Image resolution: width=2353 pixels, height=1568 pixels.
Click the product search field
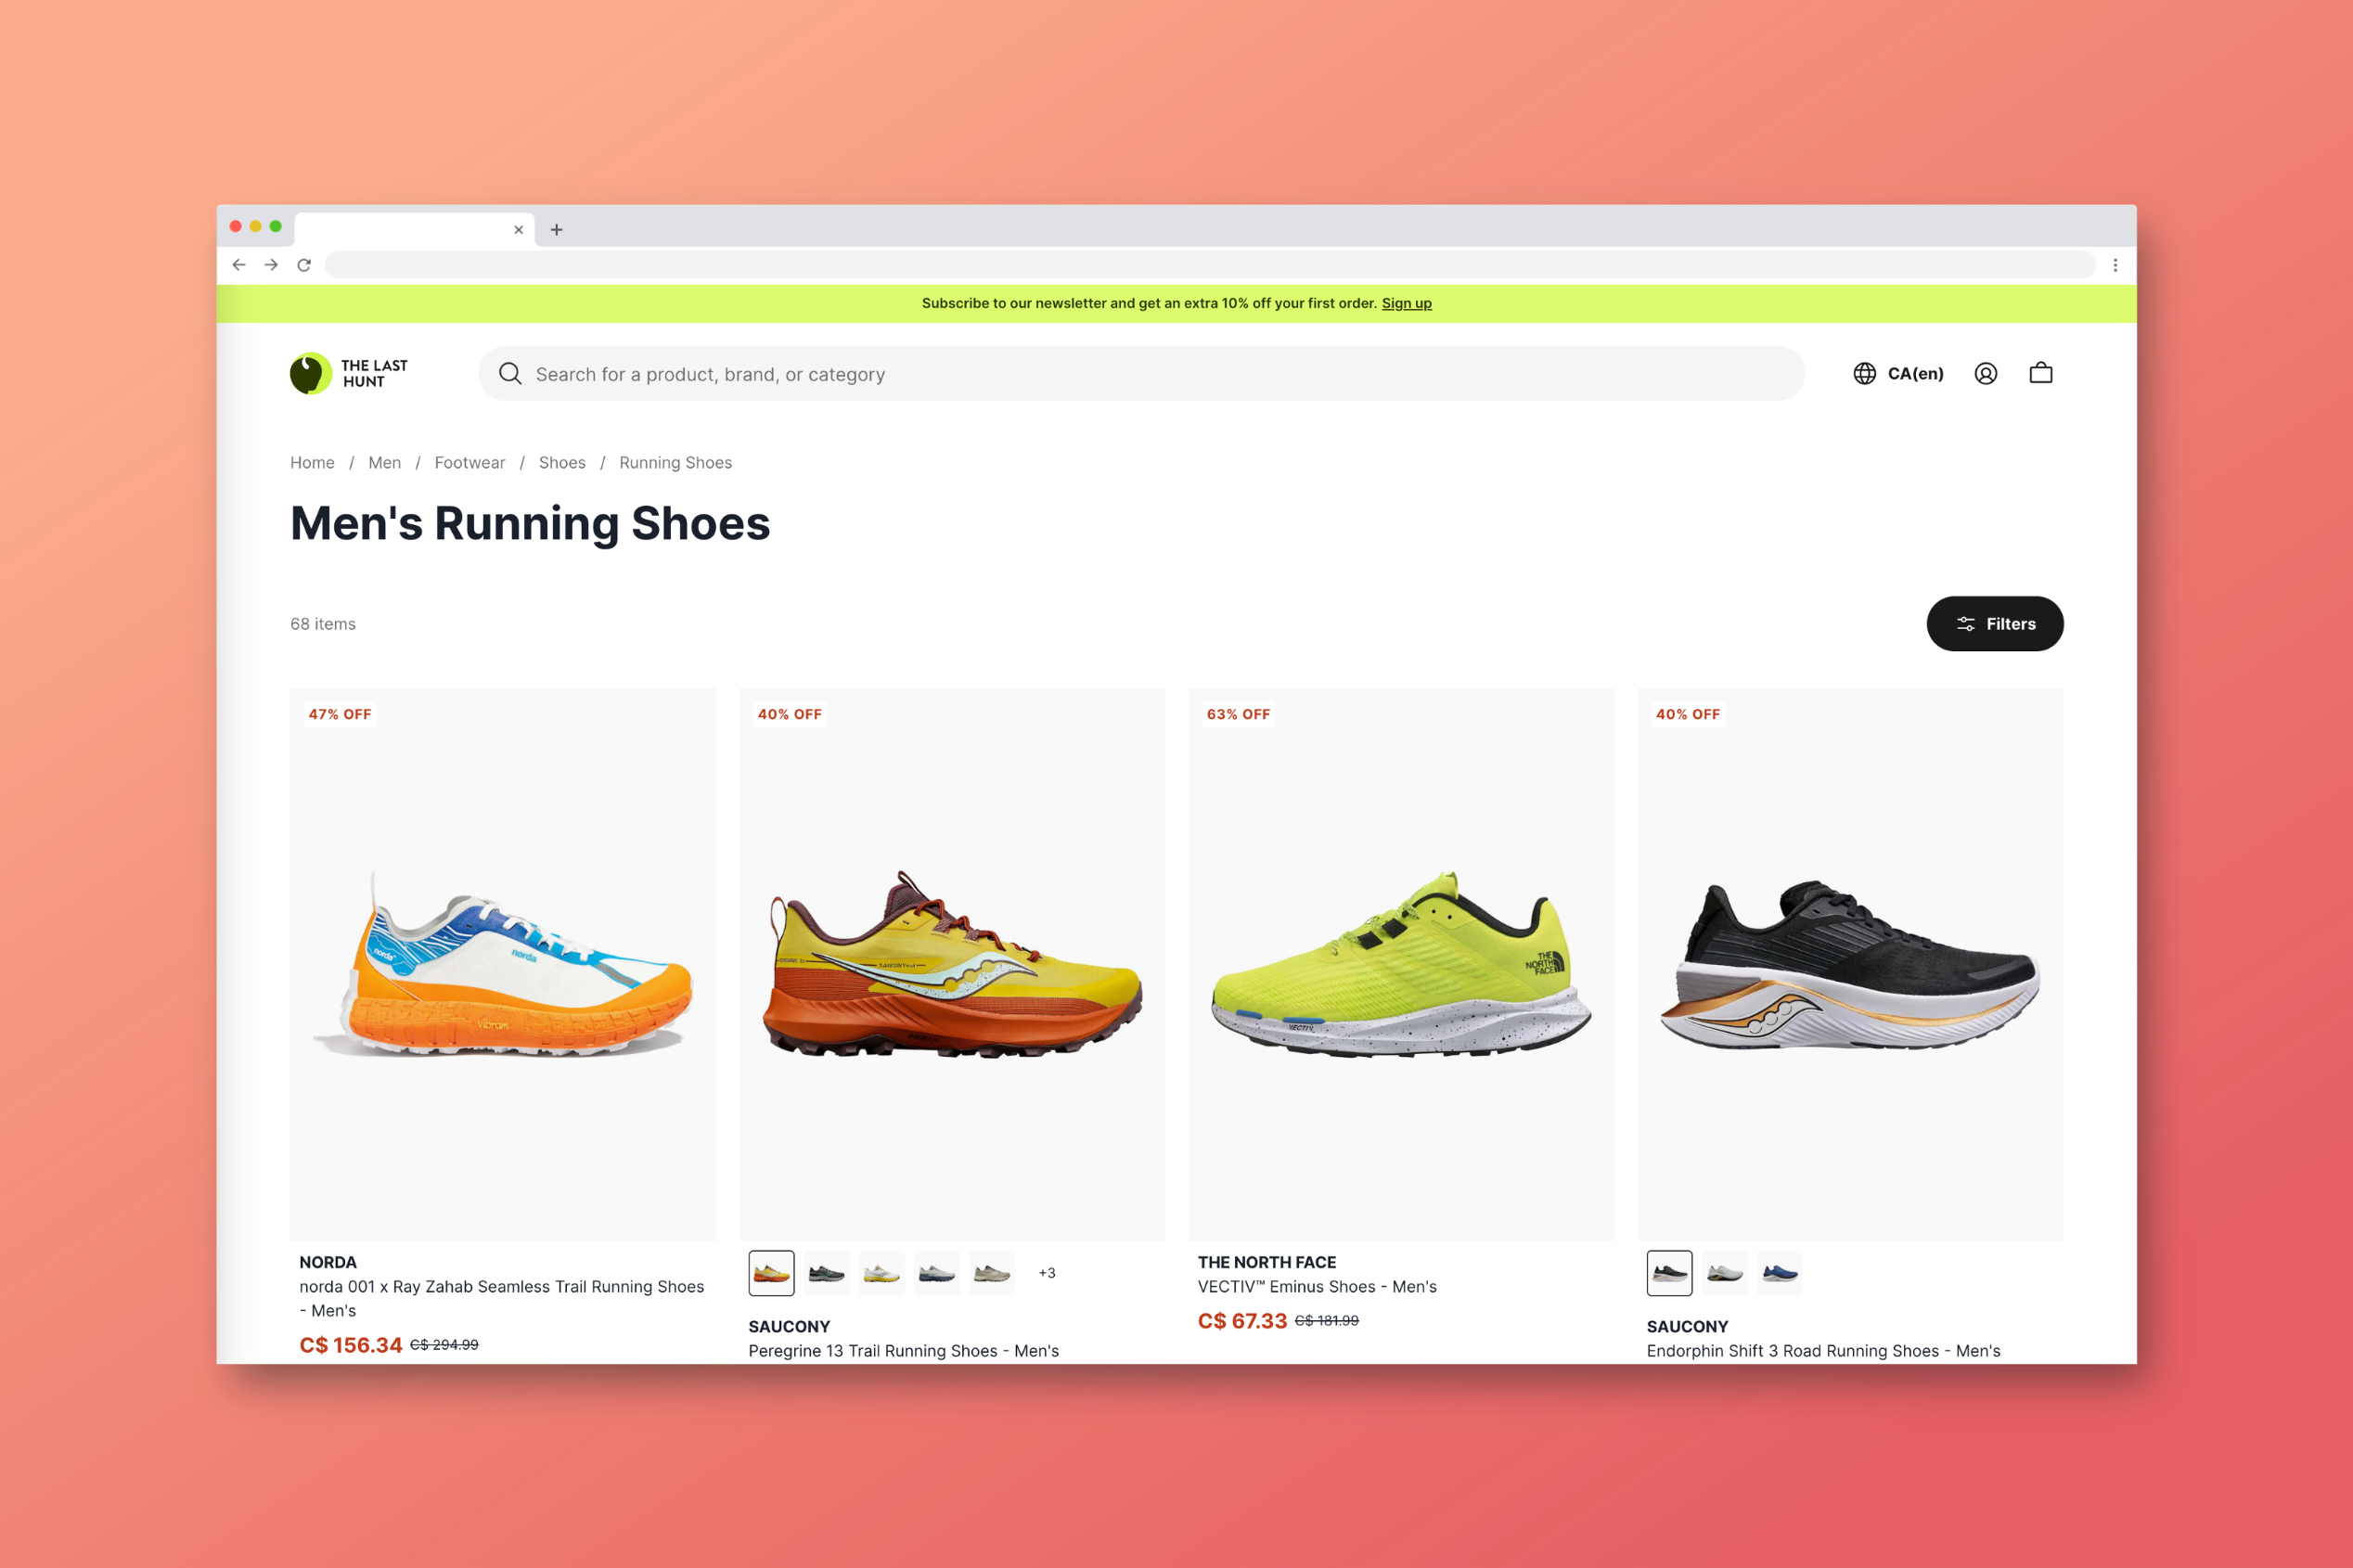click(1140, 374)
